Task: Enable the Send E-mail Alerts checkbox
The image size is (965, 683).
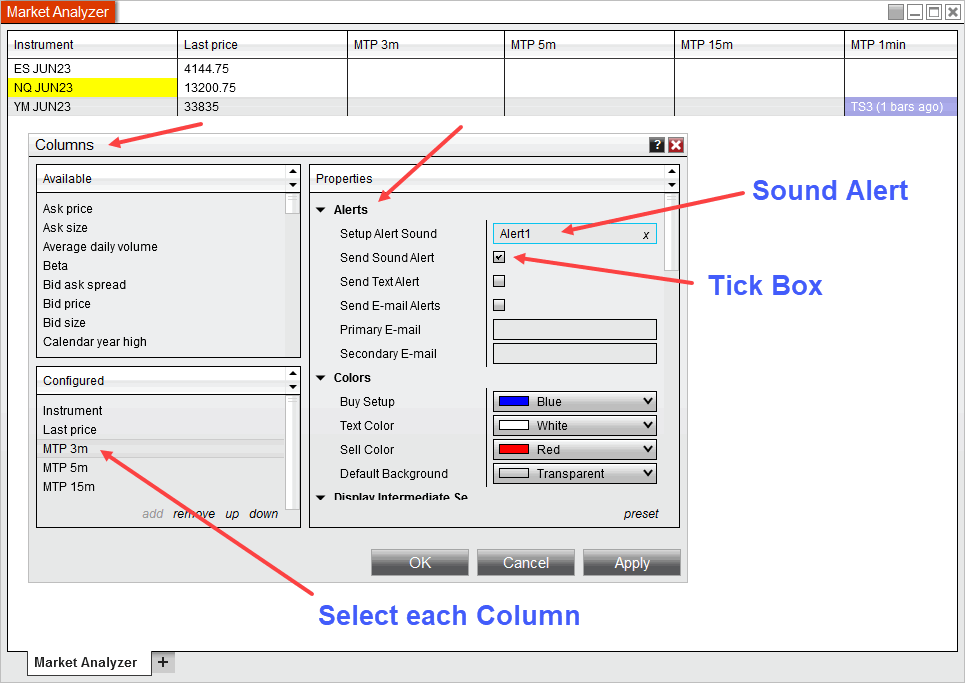Action: coord(499,305)
